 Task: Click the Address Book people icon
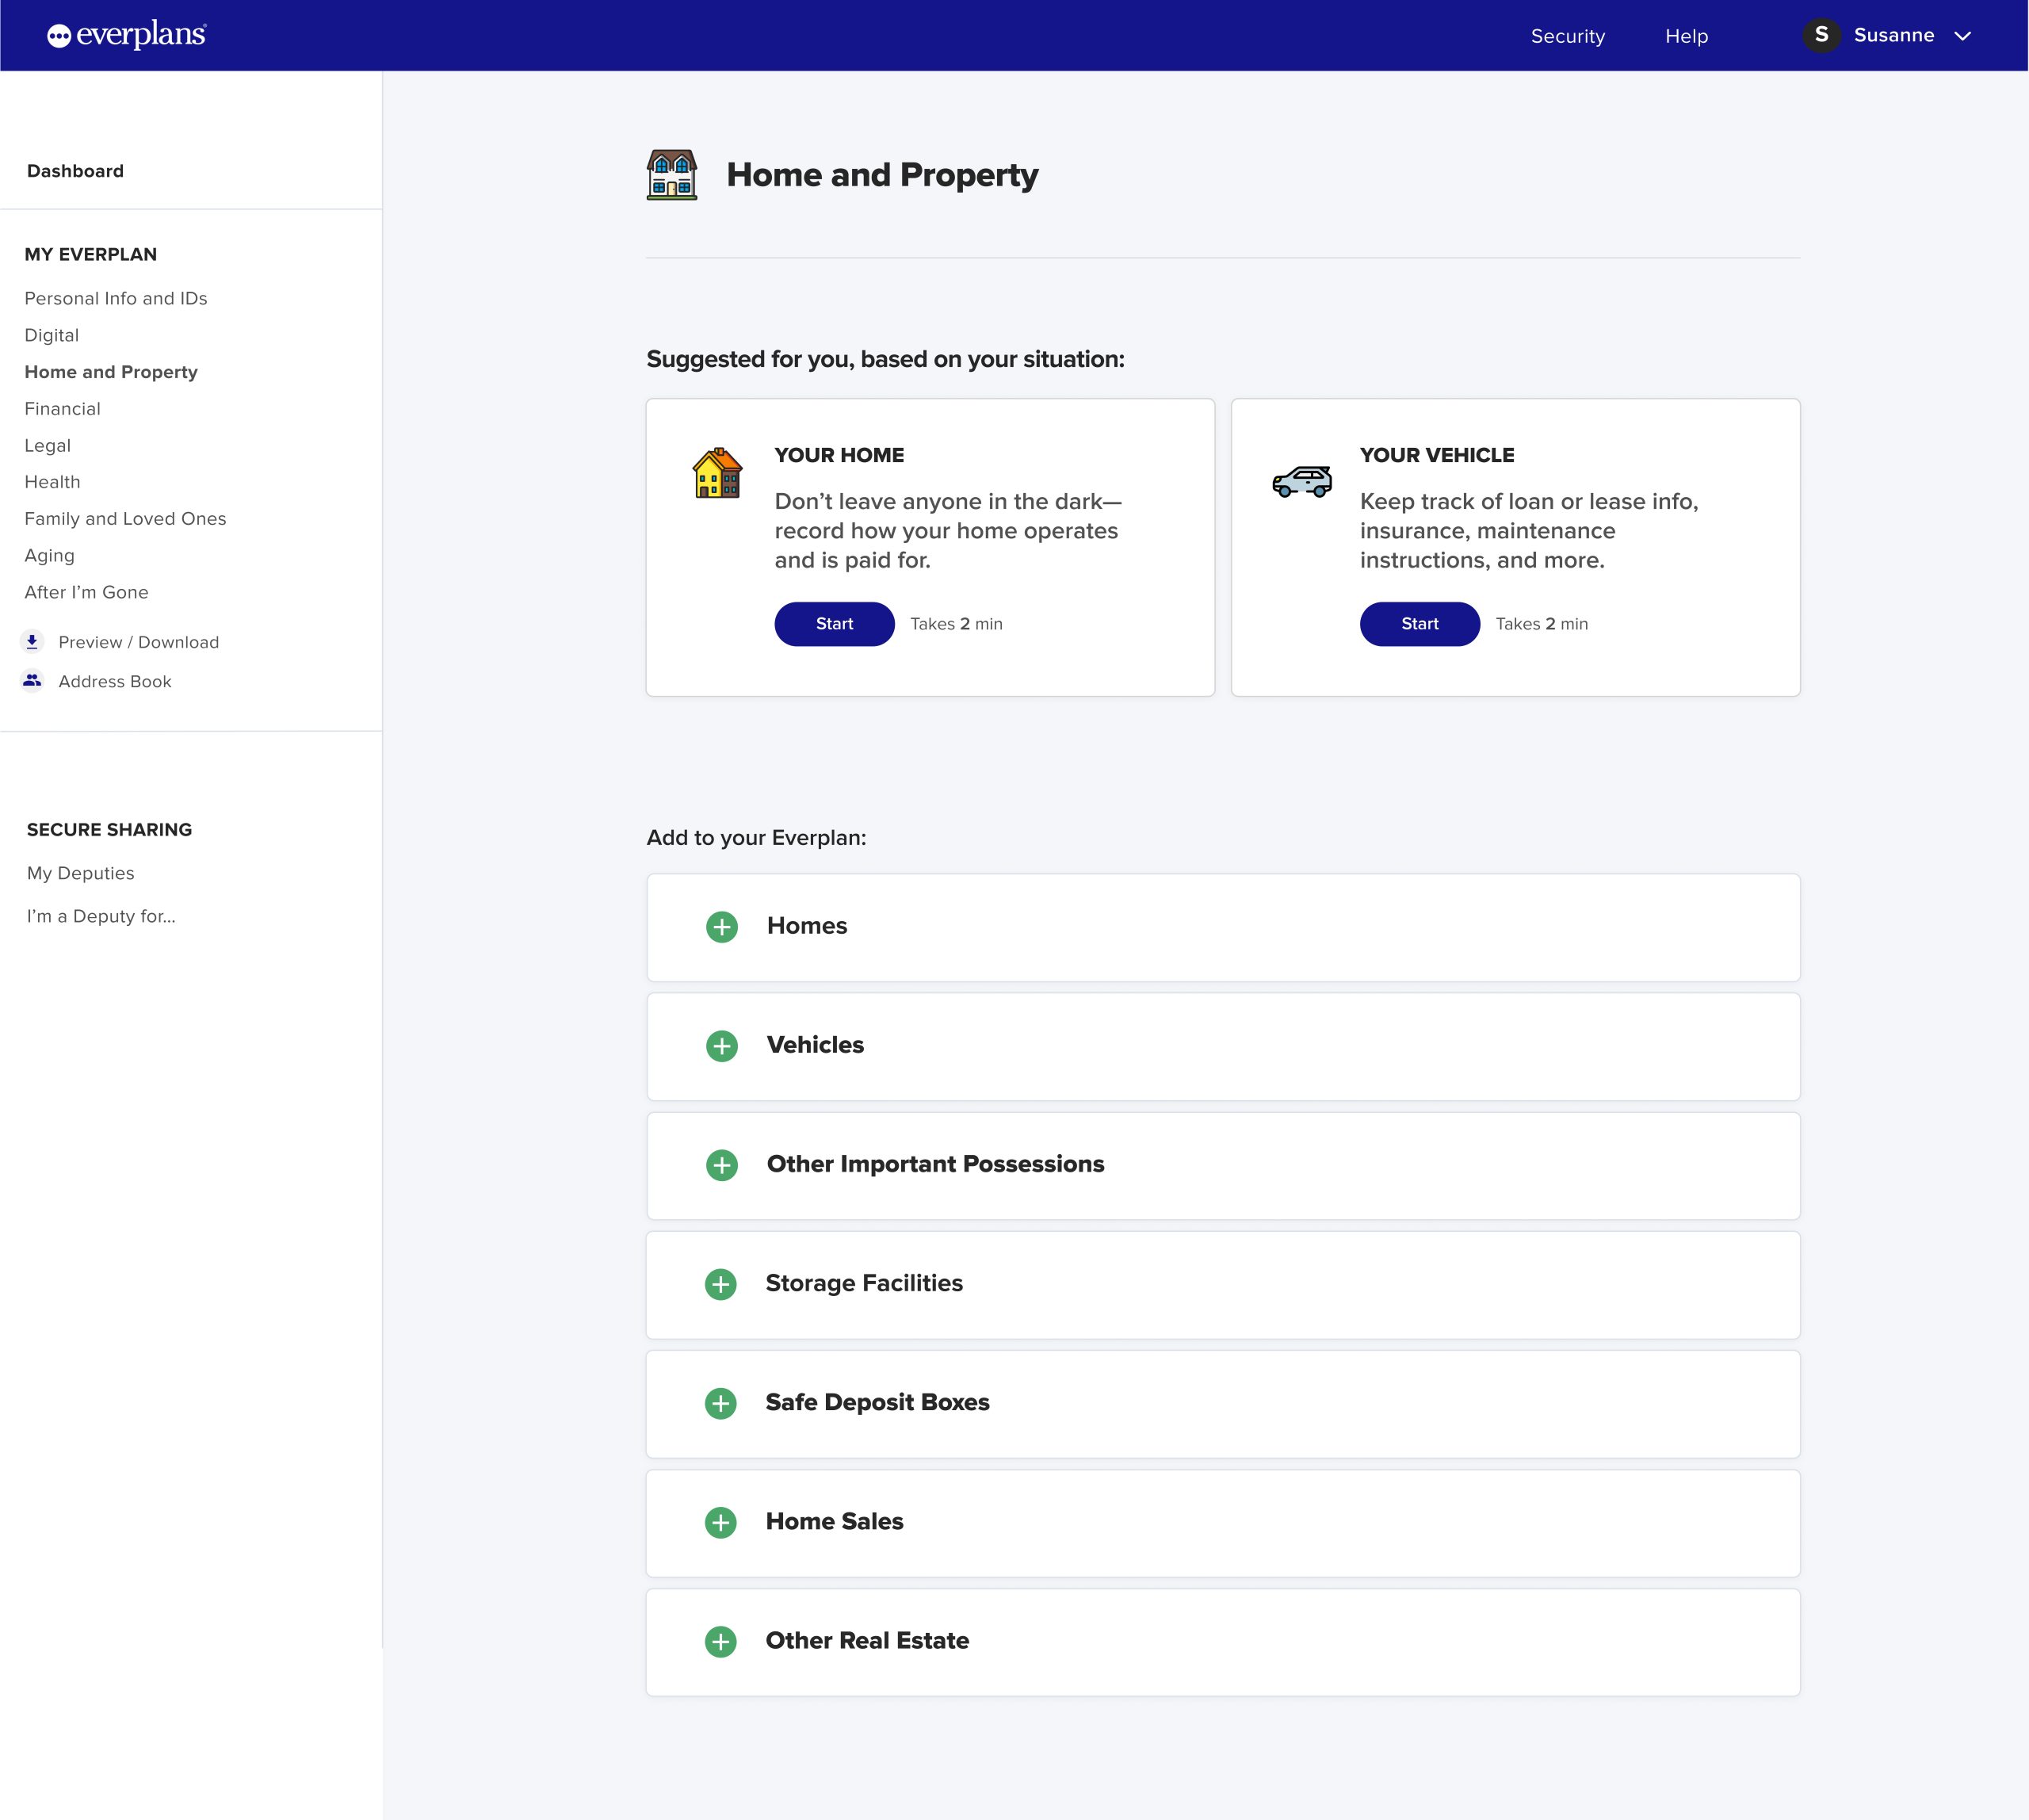32,680
